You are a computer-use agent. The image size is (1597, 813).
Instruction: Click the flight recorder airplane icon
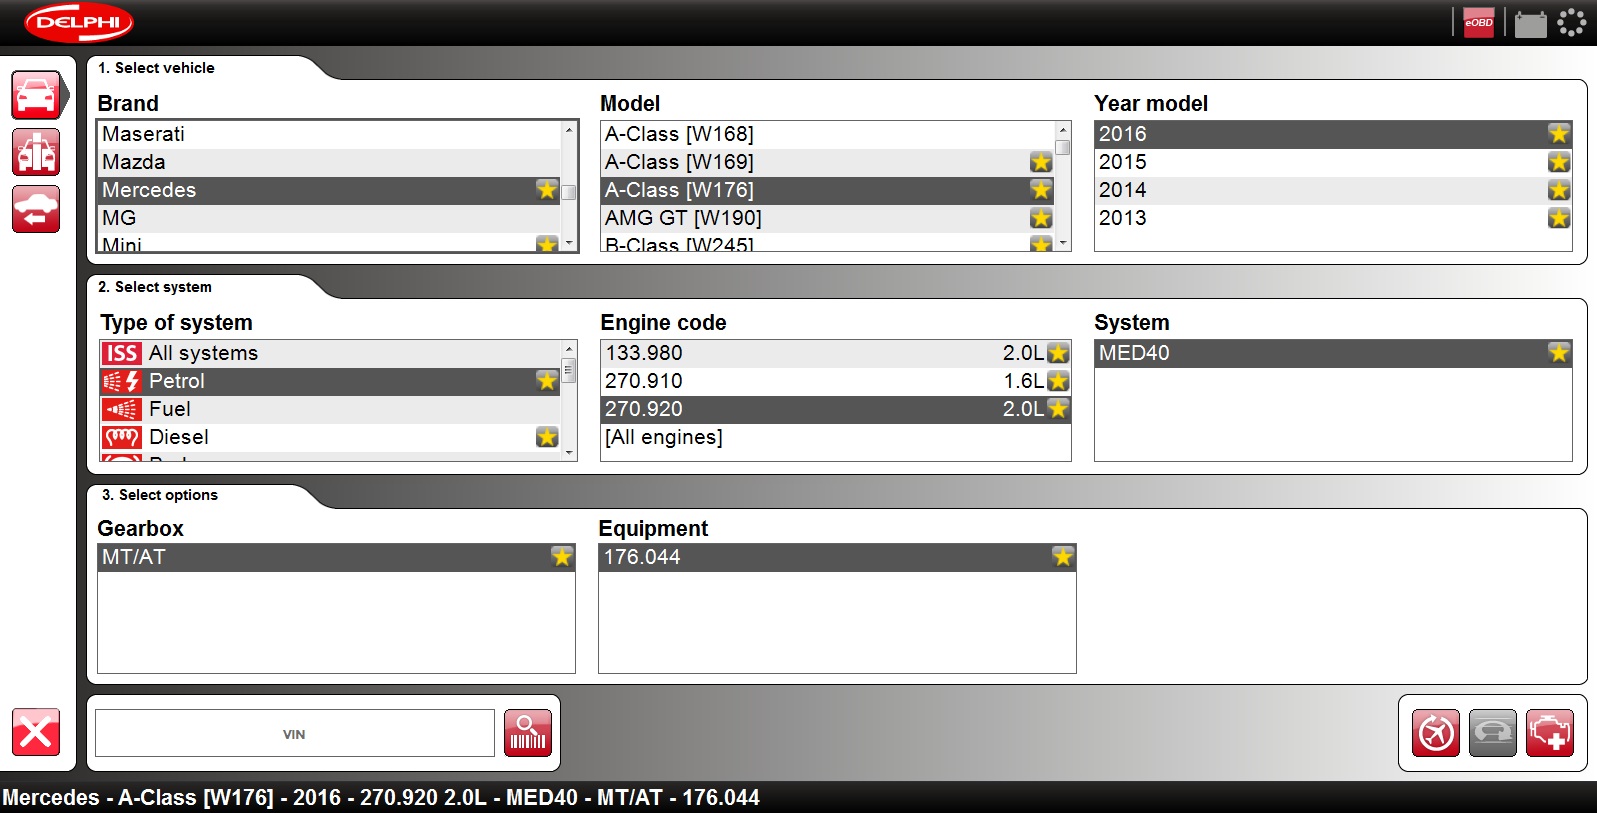click(x=1436, y=734)
